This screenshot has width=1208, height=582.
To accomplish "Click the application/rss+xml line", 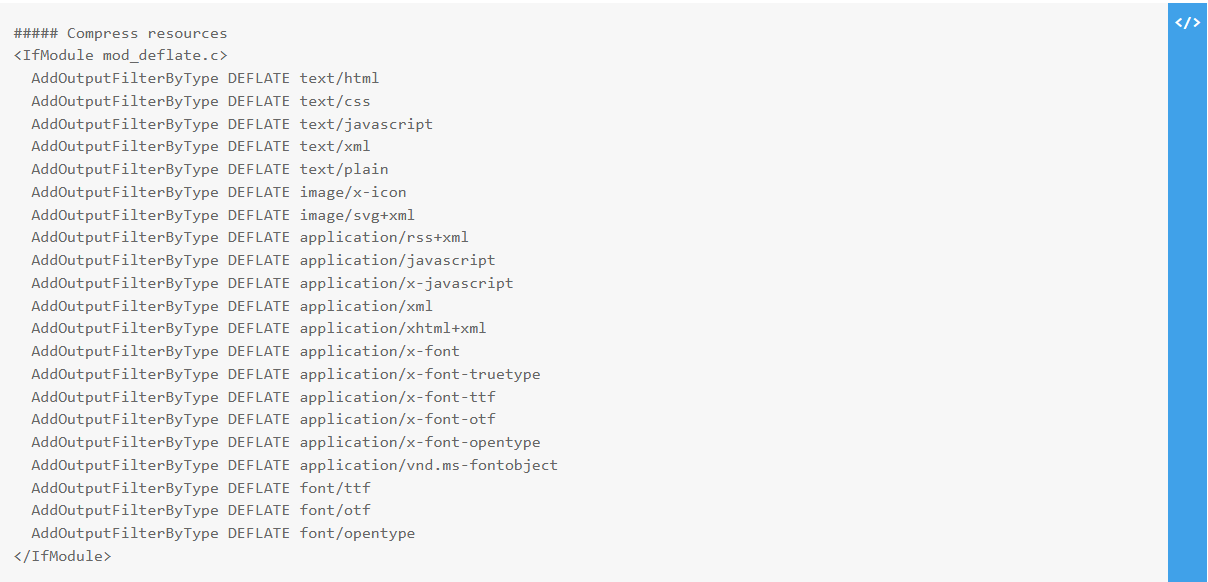I will (x=250, y=237).
